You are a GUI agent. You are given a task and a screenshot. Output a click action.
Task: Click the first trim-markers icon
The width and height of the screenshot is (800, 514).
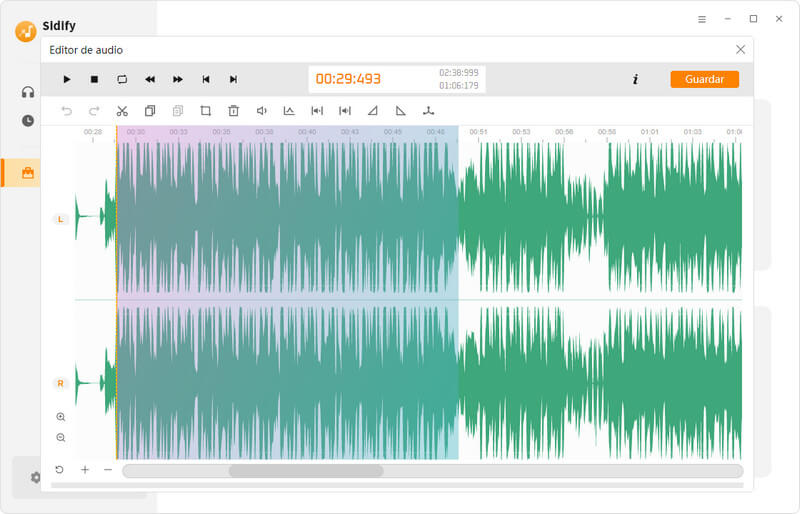point(317,111)
